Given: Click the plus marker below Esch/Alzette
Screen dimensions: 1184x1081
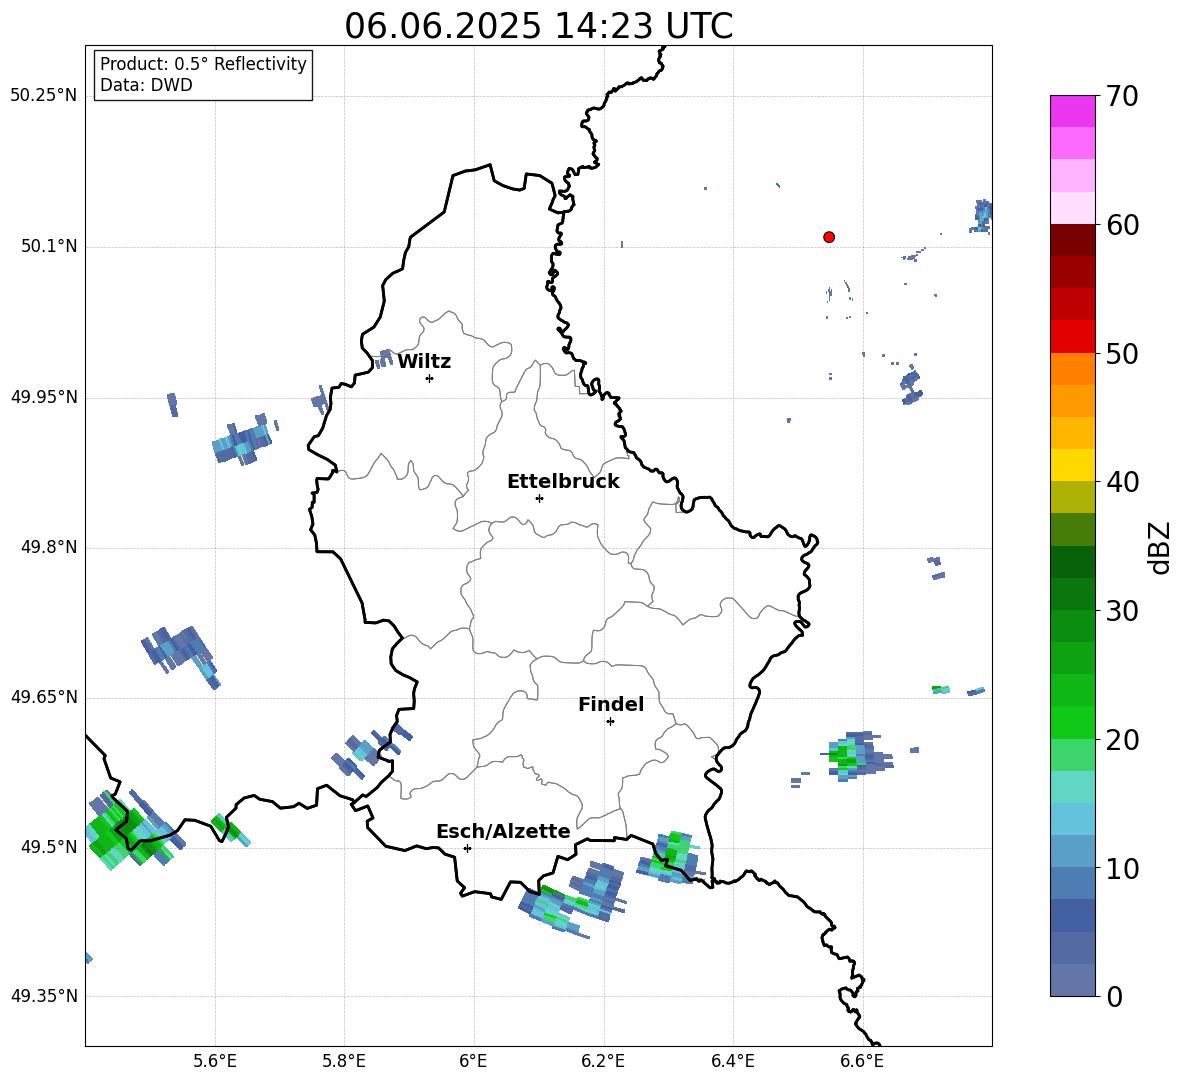Looking at the screenshot, I should point(467,848).
